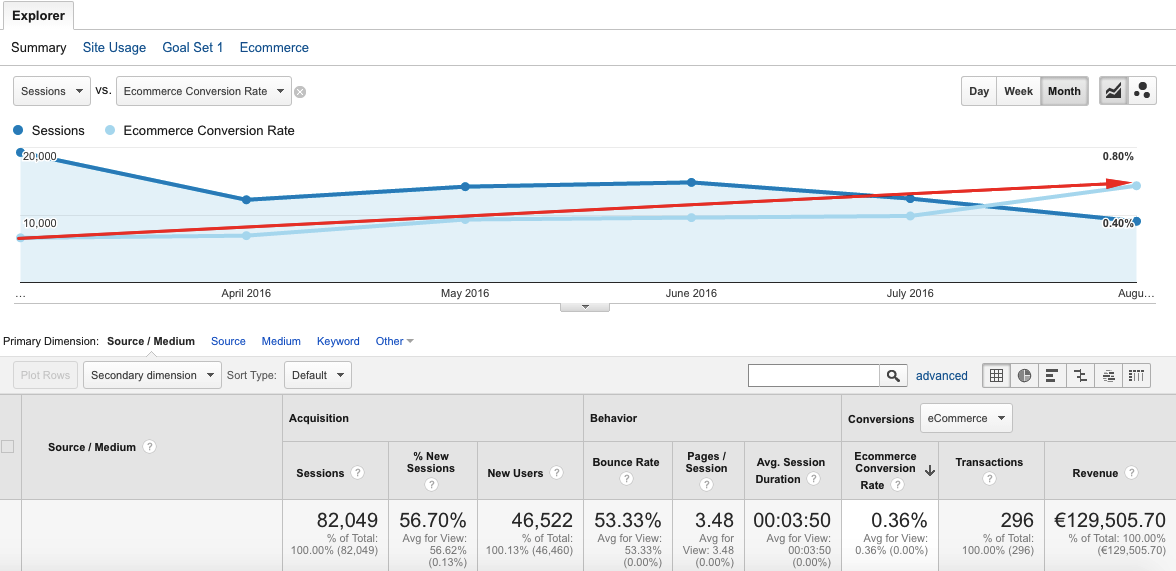Open the Goal Set 1 tab
Image resolution: width=1176 pixels, height=571 pixels.
(192, 47)
